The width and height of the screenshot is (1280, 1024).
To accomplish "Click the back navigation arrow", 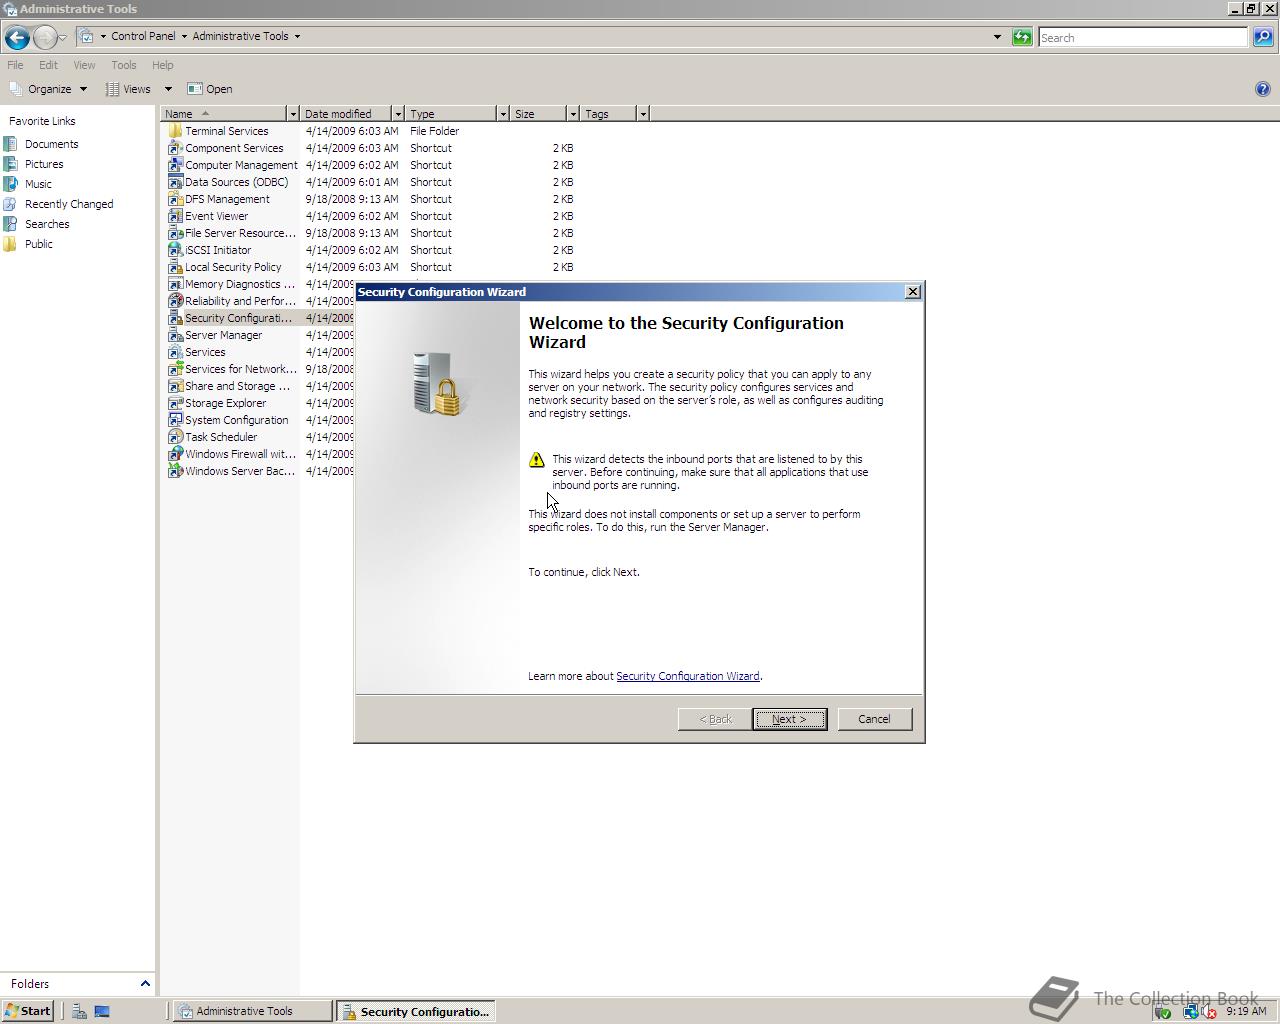I will (x=17, y=37).
